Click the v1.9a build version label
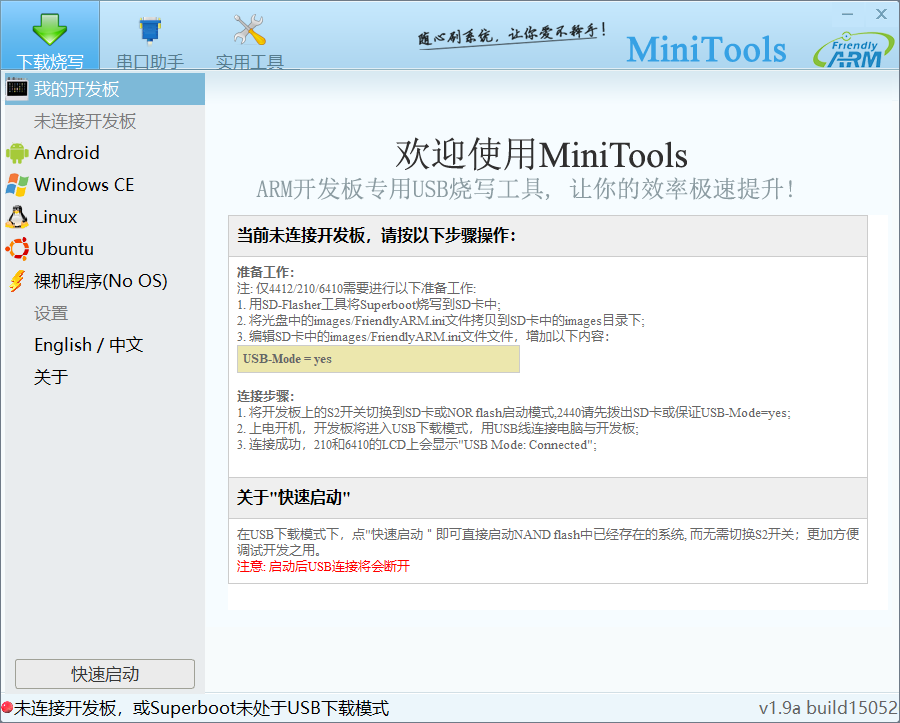Screen dimensions: 900x723 828,708
